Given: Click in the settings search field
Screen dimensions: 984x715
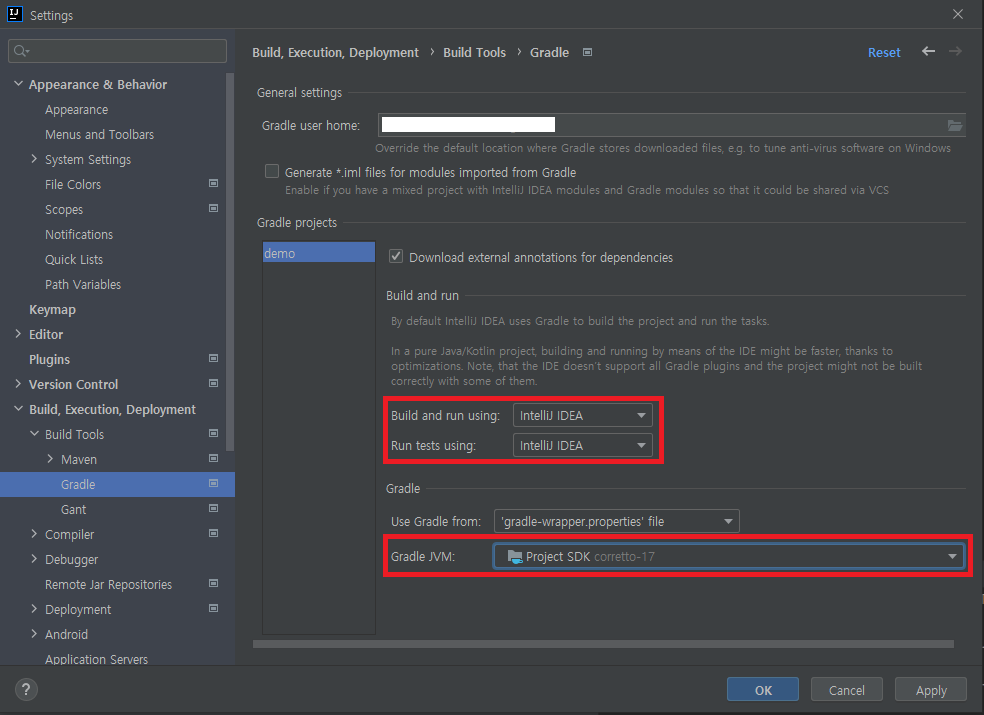Looking at the screenshot, I should [117, 51].
